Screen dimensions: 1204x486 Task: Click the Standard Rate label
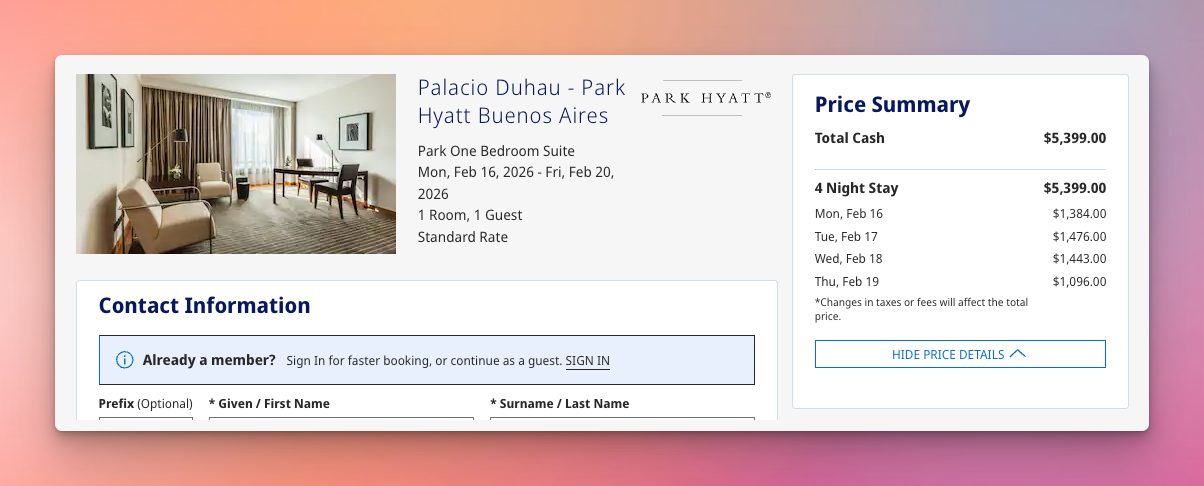pyautogui.click(x=462, y=237)
